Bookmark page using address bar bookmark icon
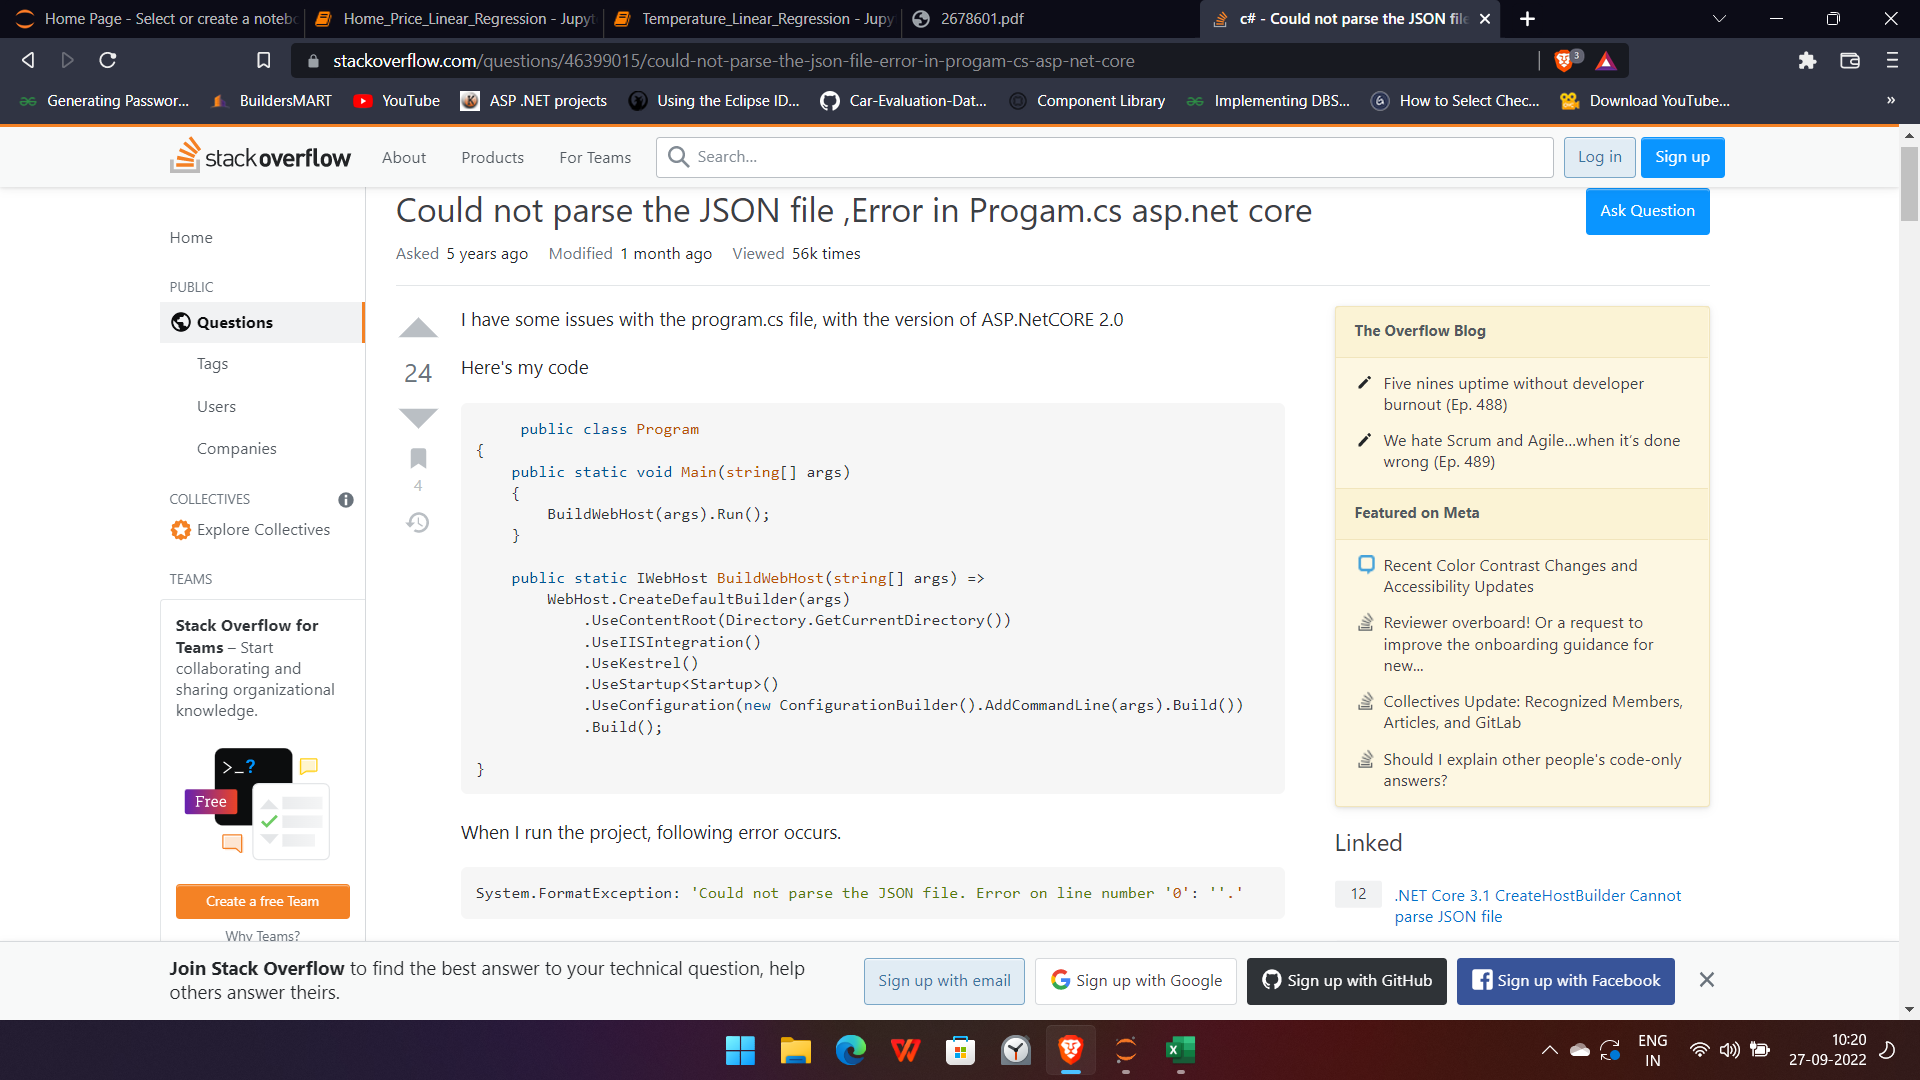This screenshot has height=1080, width=1920. pyautogui.click(x=263, y=60)
